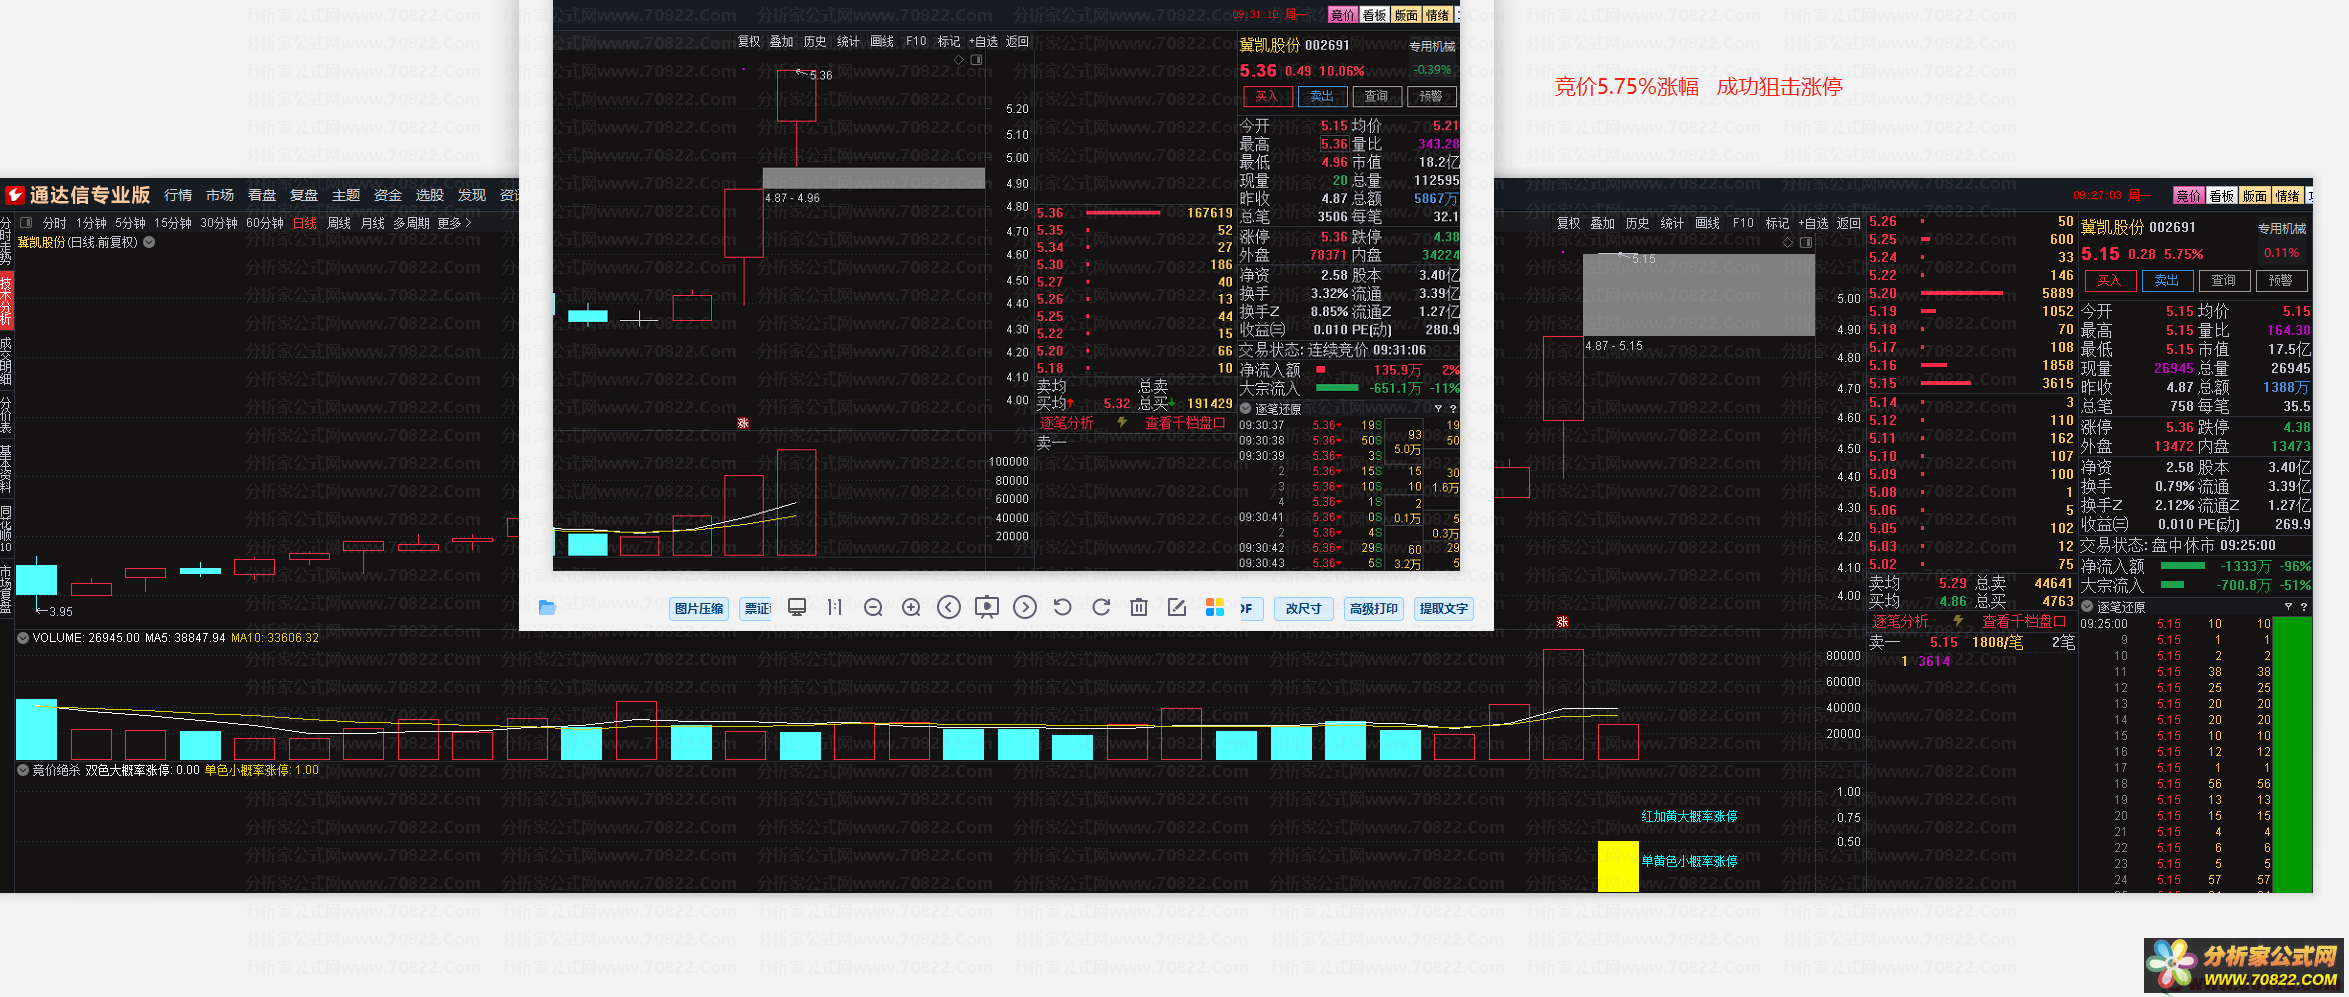Zoom in with the plus magnifier
This screenshot has height=997, width=2349.
point(911,608)
